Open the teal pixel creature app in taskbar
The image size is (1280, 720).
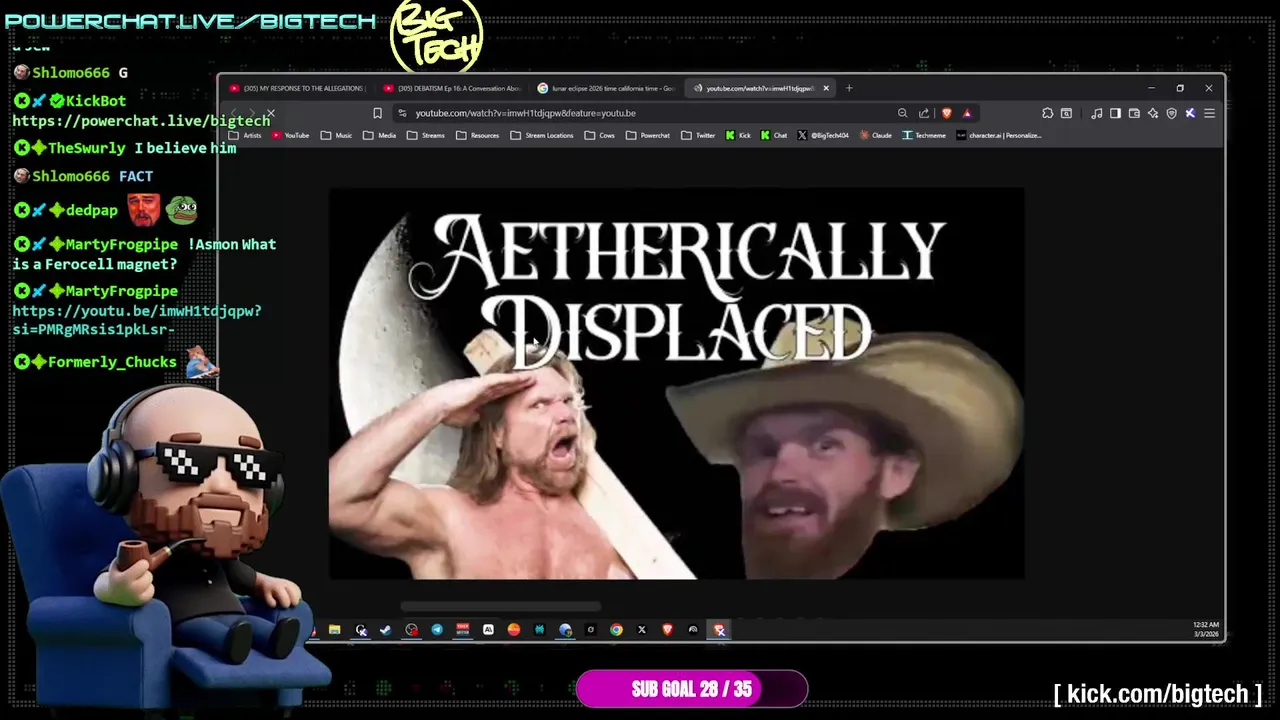[x=539, y=630]
